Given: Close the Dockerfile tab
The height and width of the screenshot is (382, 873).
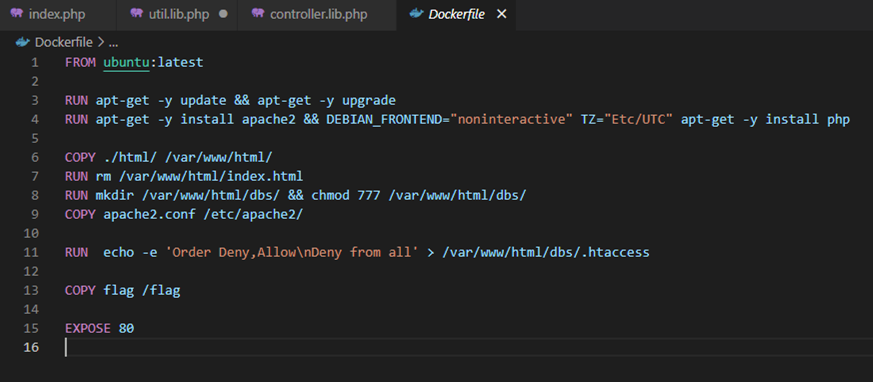Looking at the screenshot, I should pos(501,14).
